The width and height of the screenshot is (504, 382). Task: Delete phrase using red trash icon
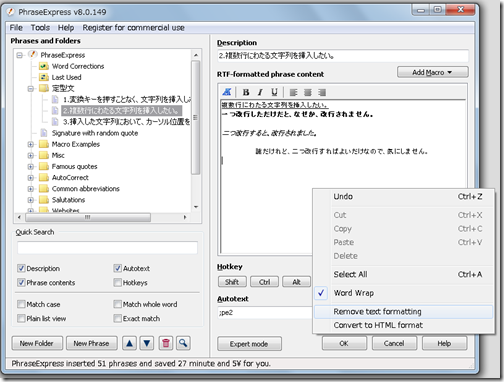click(166, 343)
